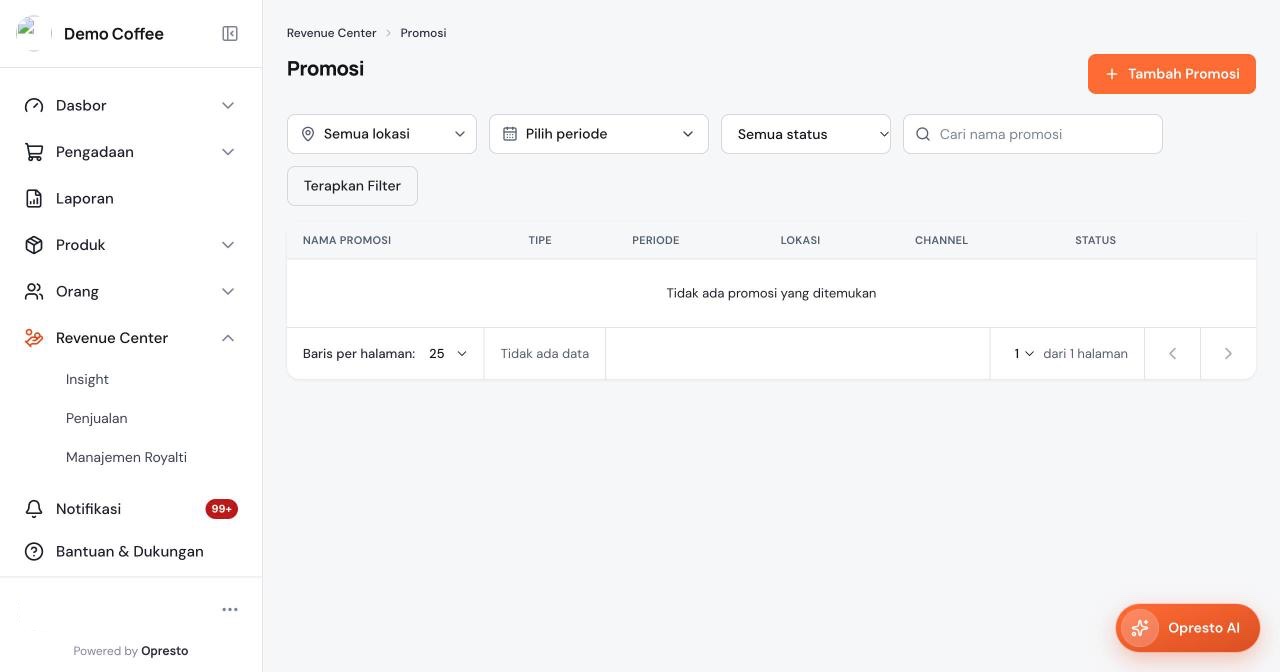Click the Demo Coffee business name

coord(114,34)
